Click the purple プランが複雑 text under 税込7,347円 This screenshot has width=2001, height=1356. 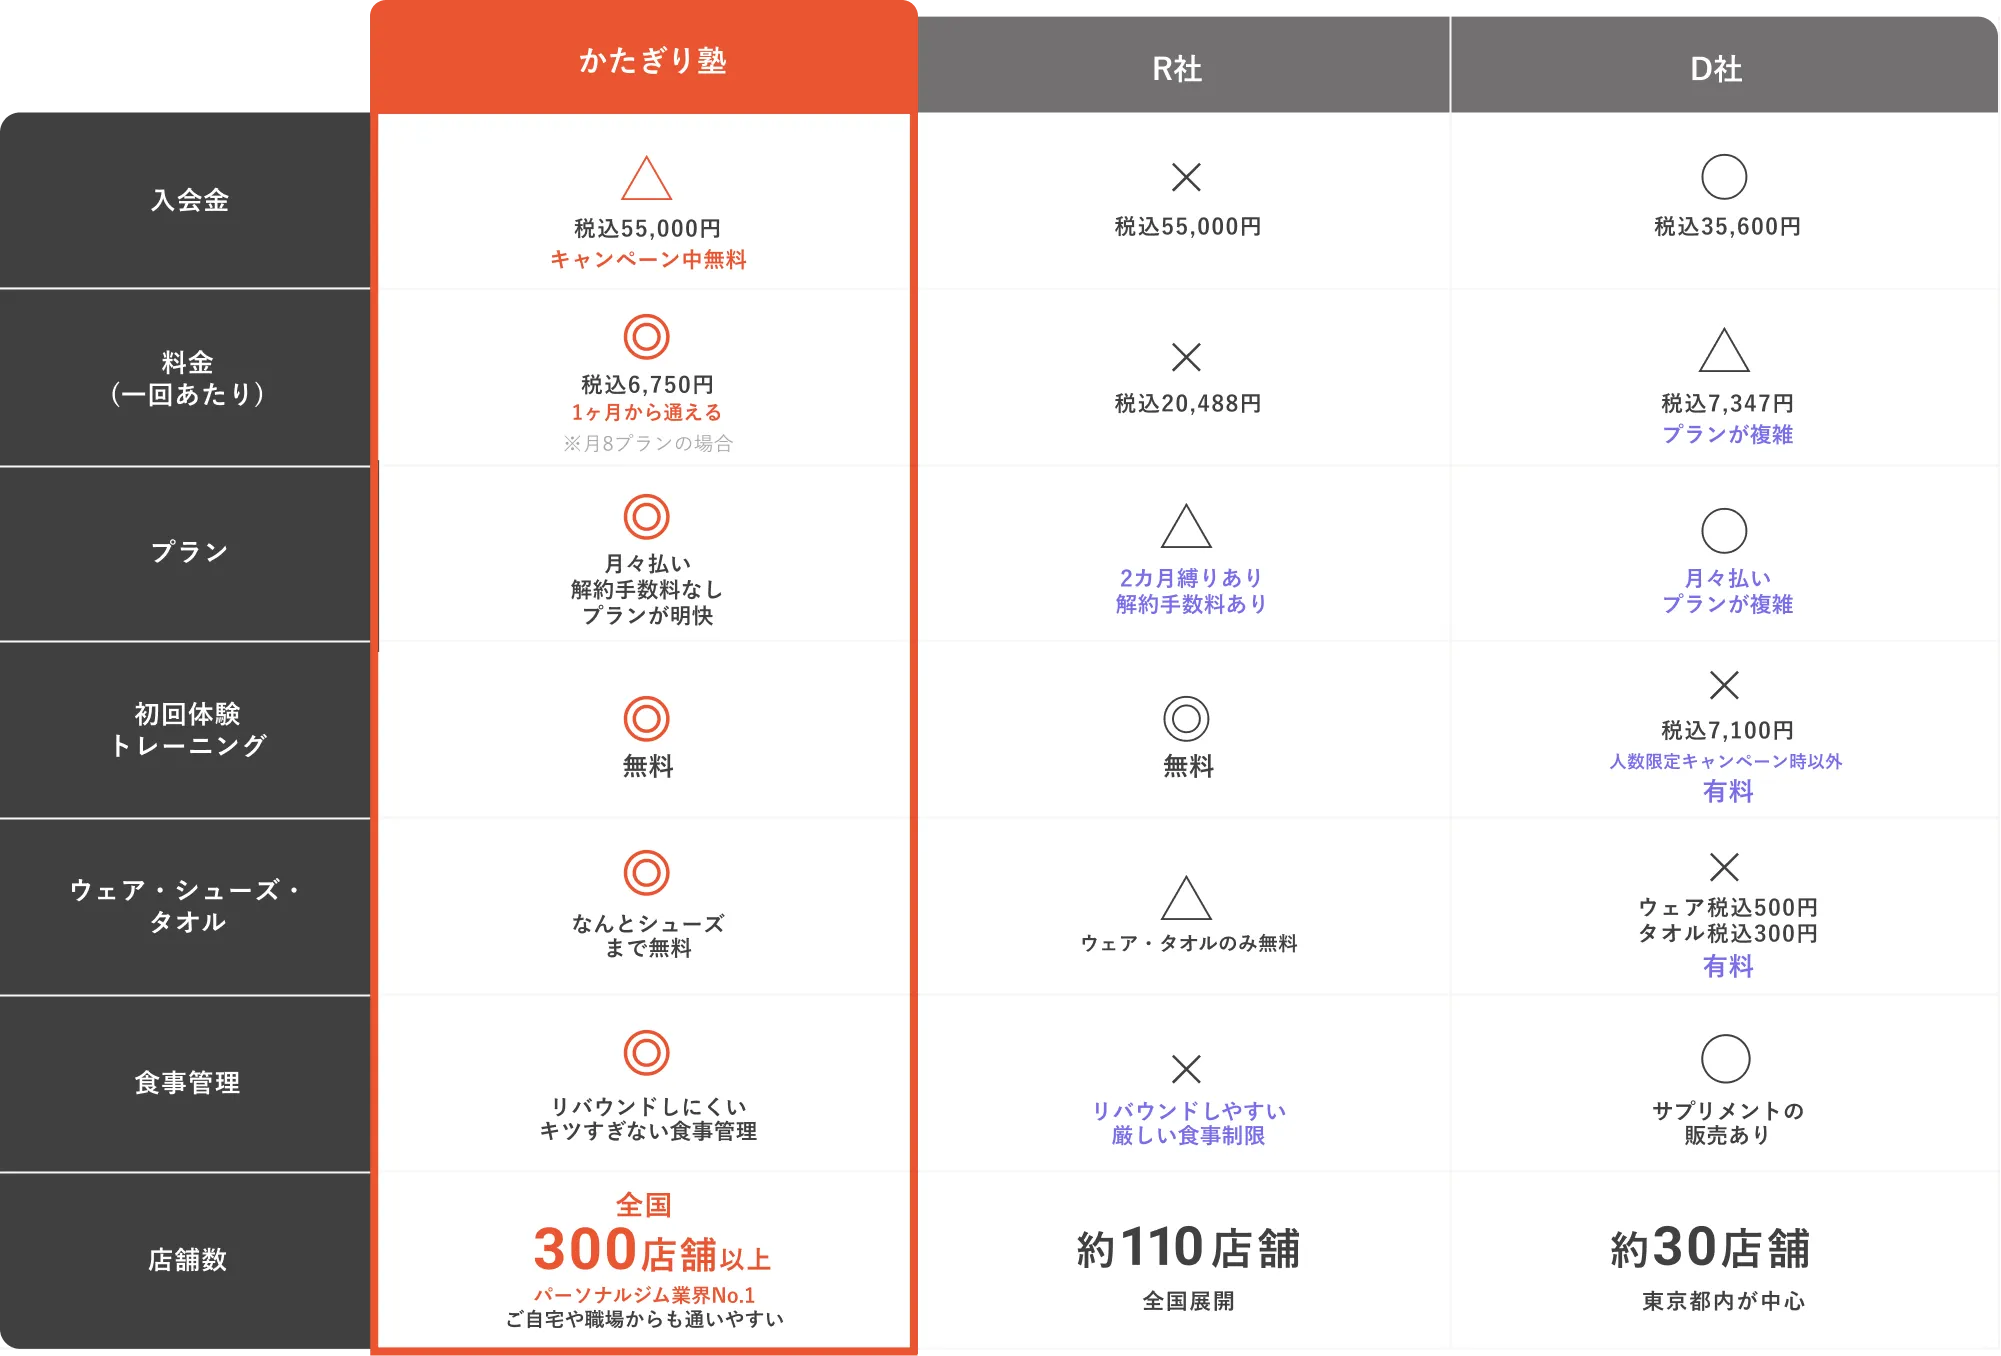click(1727, 434)
